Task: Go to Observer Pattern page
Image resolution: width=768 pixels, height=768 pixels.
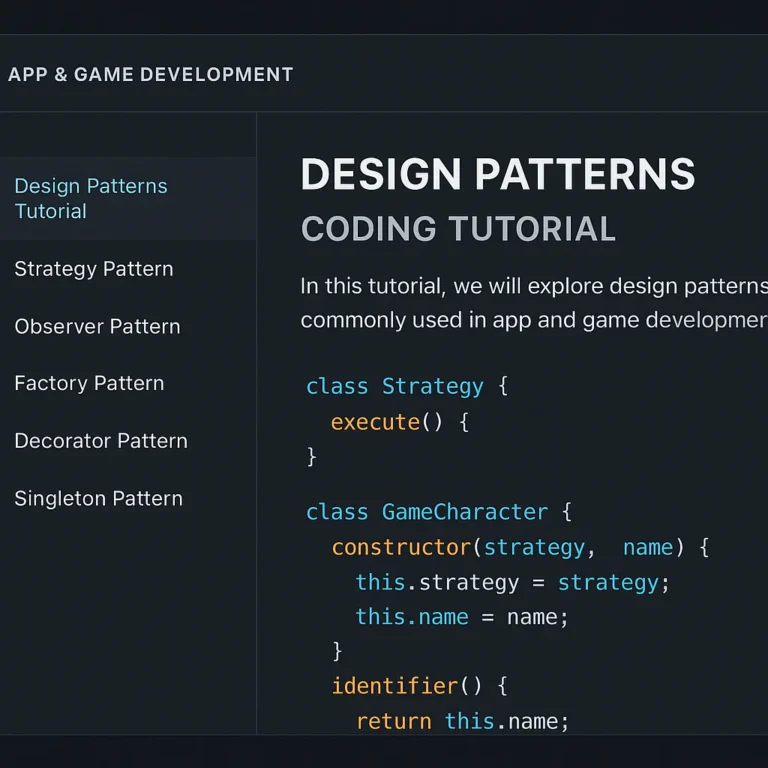Action: pos(97,326)
